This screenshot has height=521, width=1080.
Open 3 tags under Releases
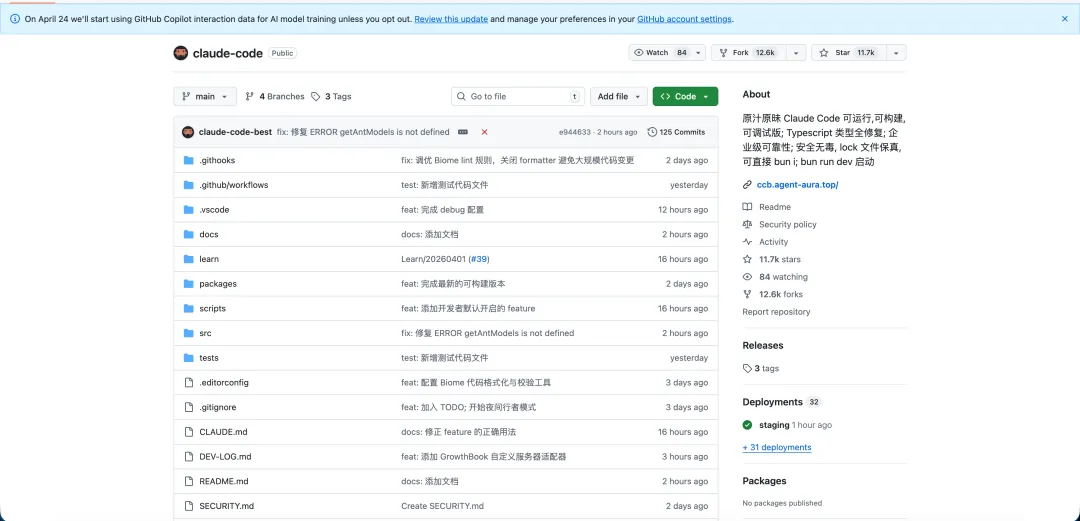pos(761,369)
